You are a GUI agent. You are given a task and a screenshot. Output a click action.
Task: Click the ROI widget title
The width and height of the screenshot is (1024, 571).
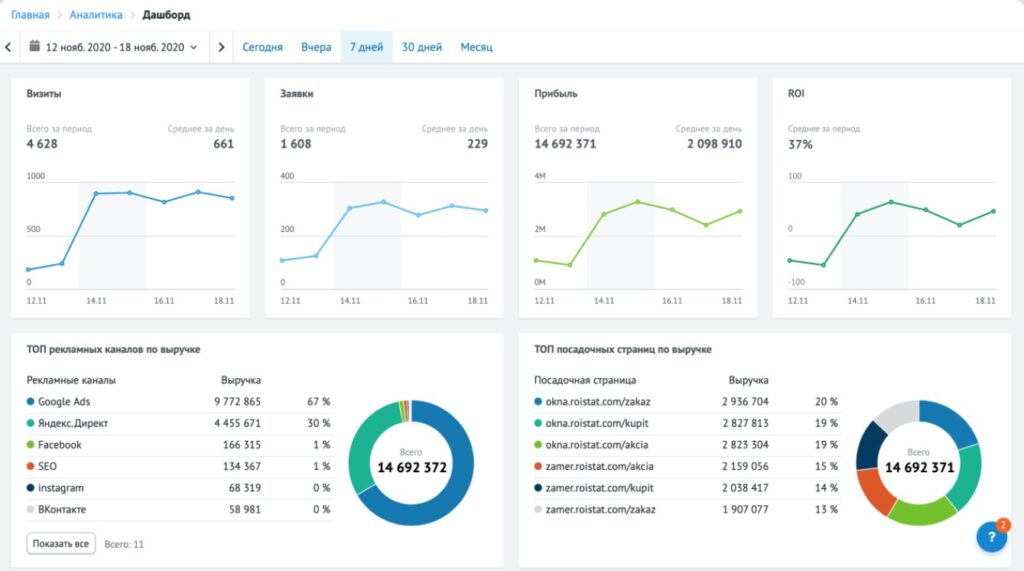click(796, 93)
